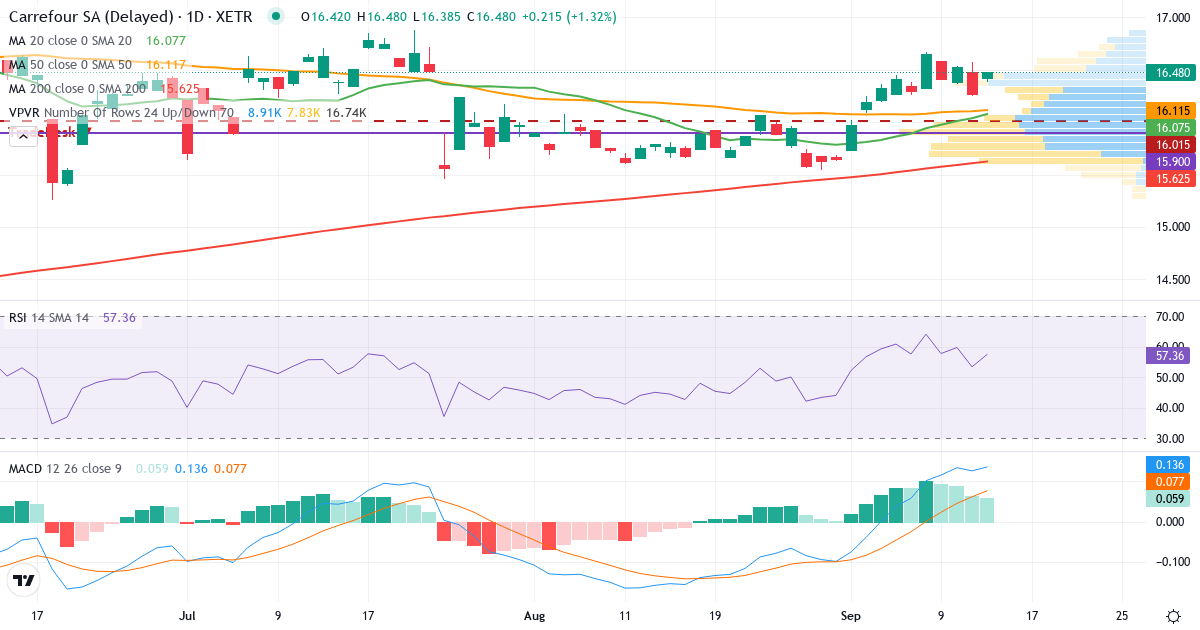Click the low value L16.385

pyautogui.click(x=438, y=17)
